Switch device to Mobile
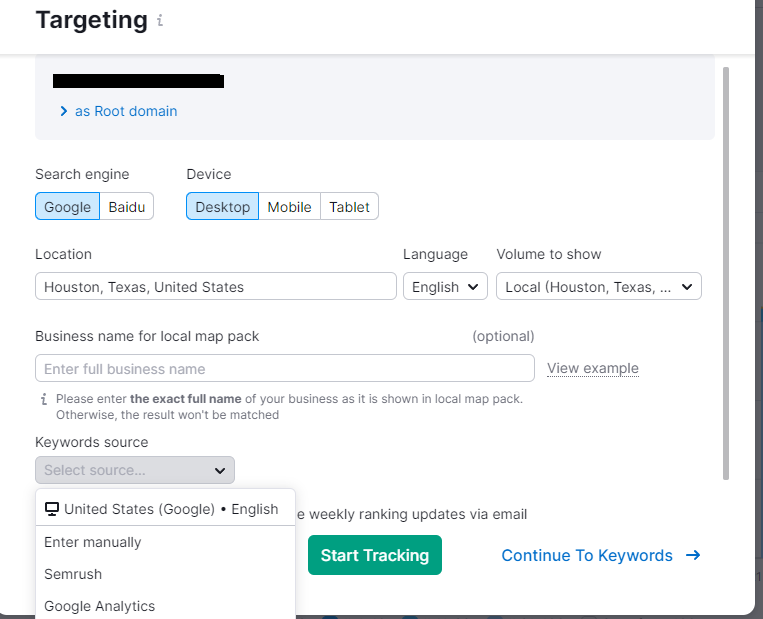 (x=289, y=207)
